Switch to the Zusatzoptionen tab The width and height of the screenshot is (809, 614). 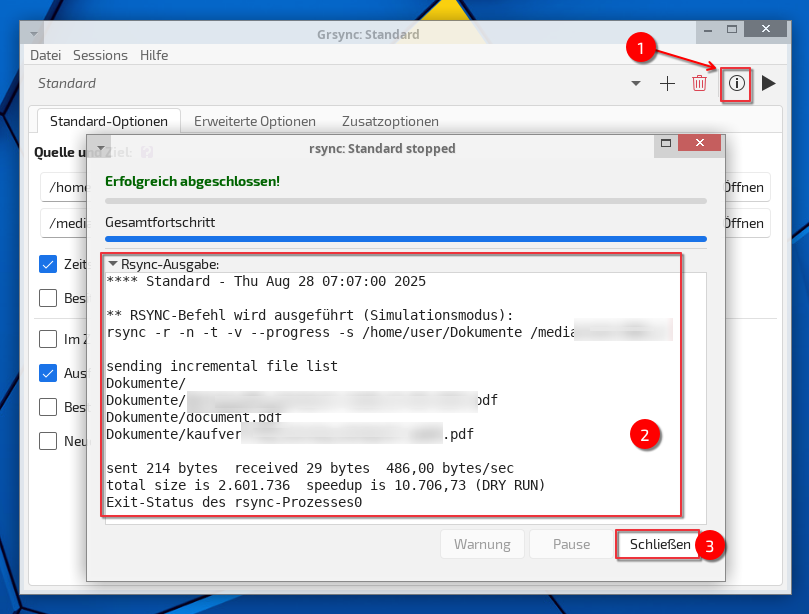(x=391, y=121)
